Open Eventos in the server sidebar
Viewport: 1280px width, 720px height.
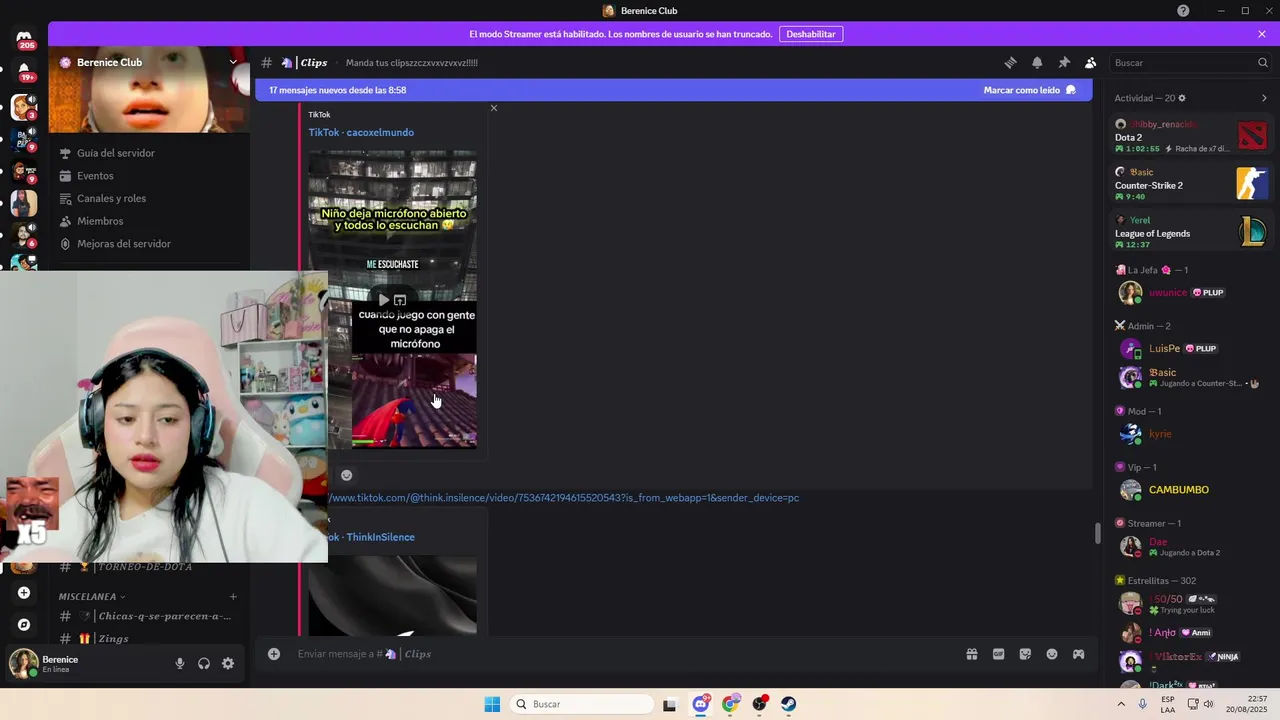click(x=148, y=176)
